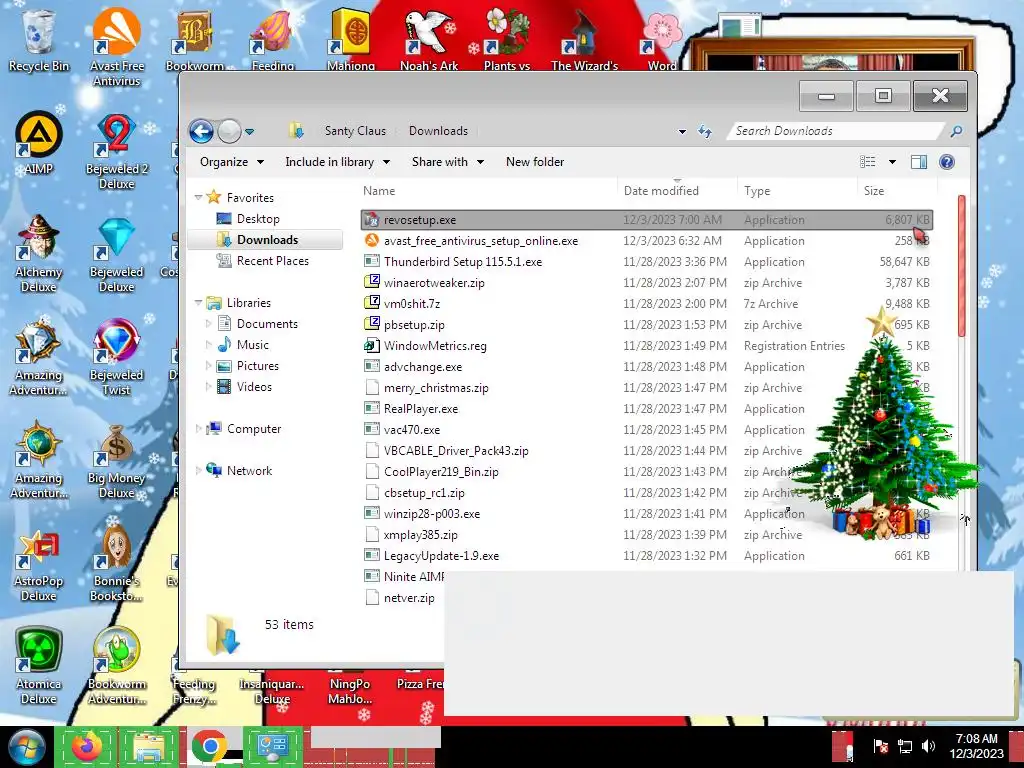Toggle the preview pane icon

[x=918, y=162]
